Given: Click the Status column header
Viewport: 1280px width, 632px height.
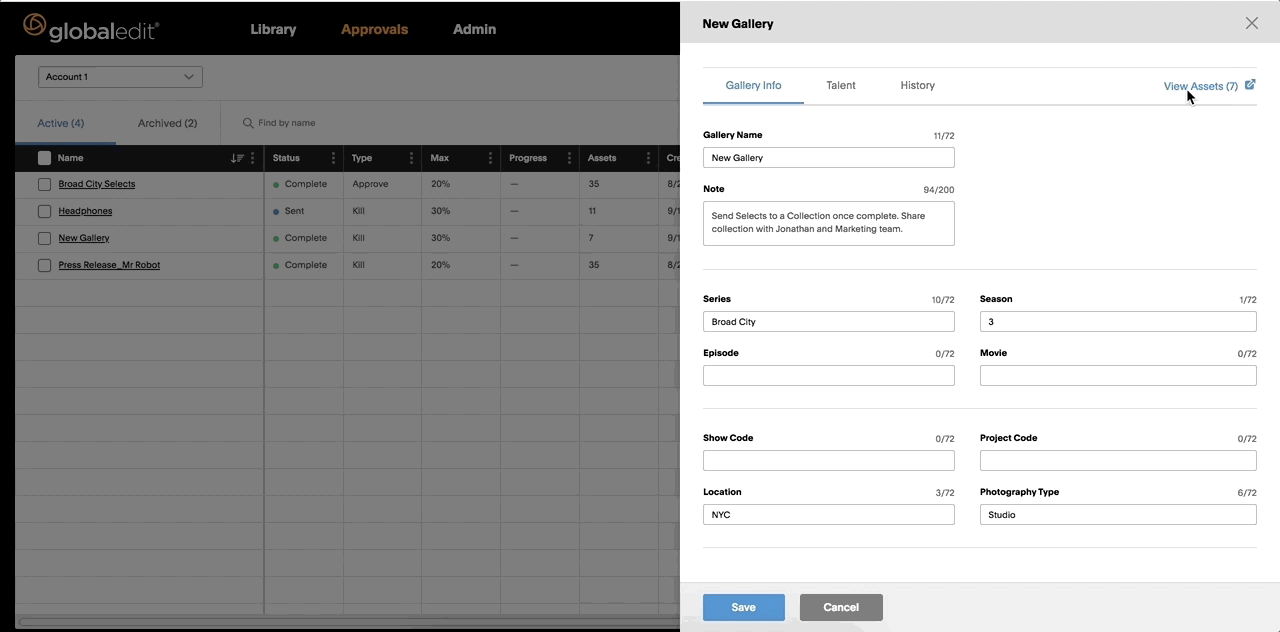Looking at the screenshot, I should coord(286,158).
